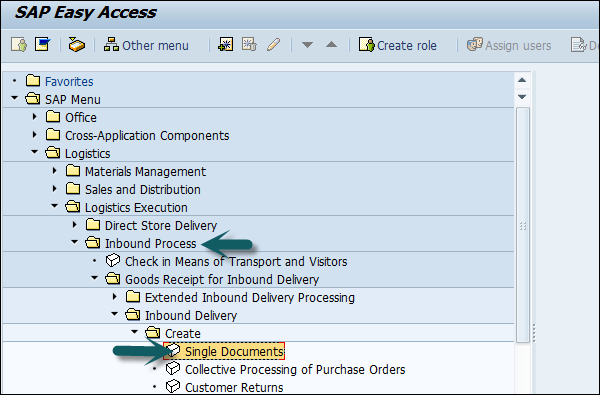
Task: Click the Direct Store Delivery folder icon
Action: [x=93, y=224]
